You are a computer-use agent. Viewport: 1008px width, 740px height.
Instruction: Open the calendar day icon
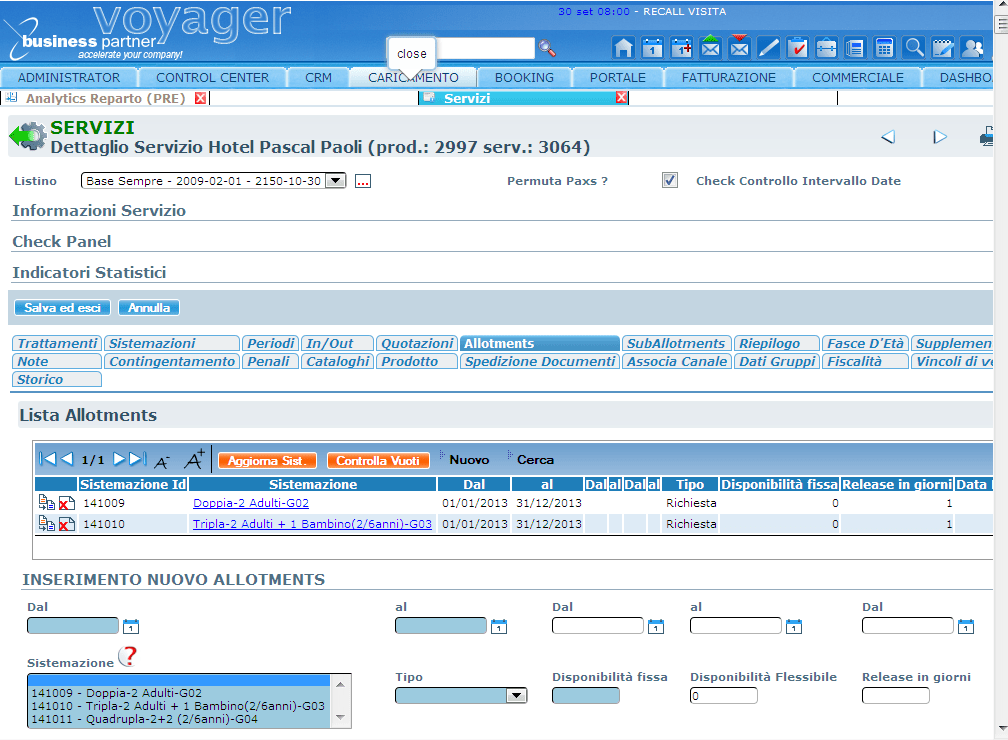tap(652, 48)
